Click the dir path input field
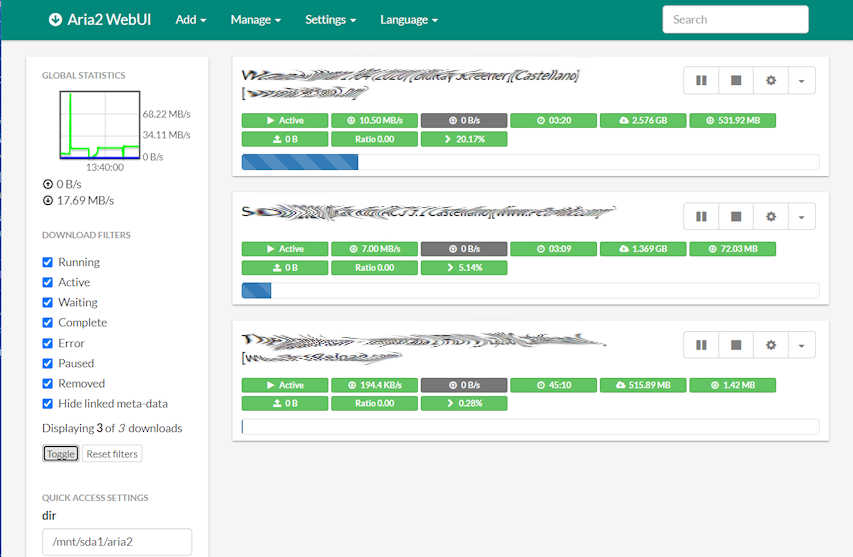 pos(117,542)
